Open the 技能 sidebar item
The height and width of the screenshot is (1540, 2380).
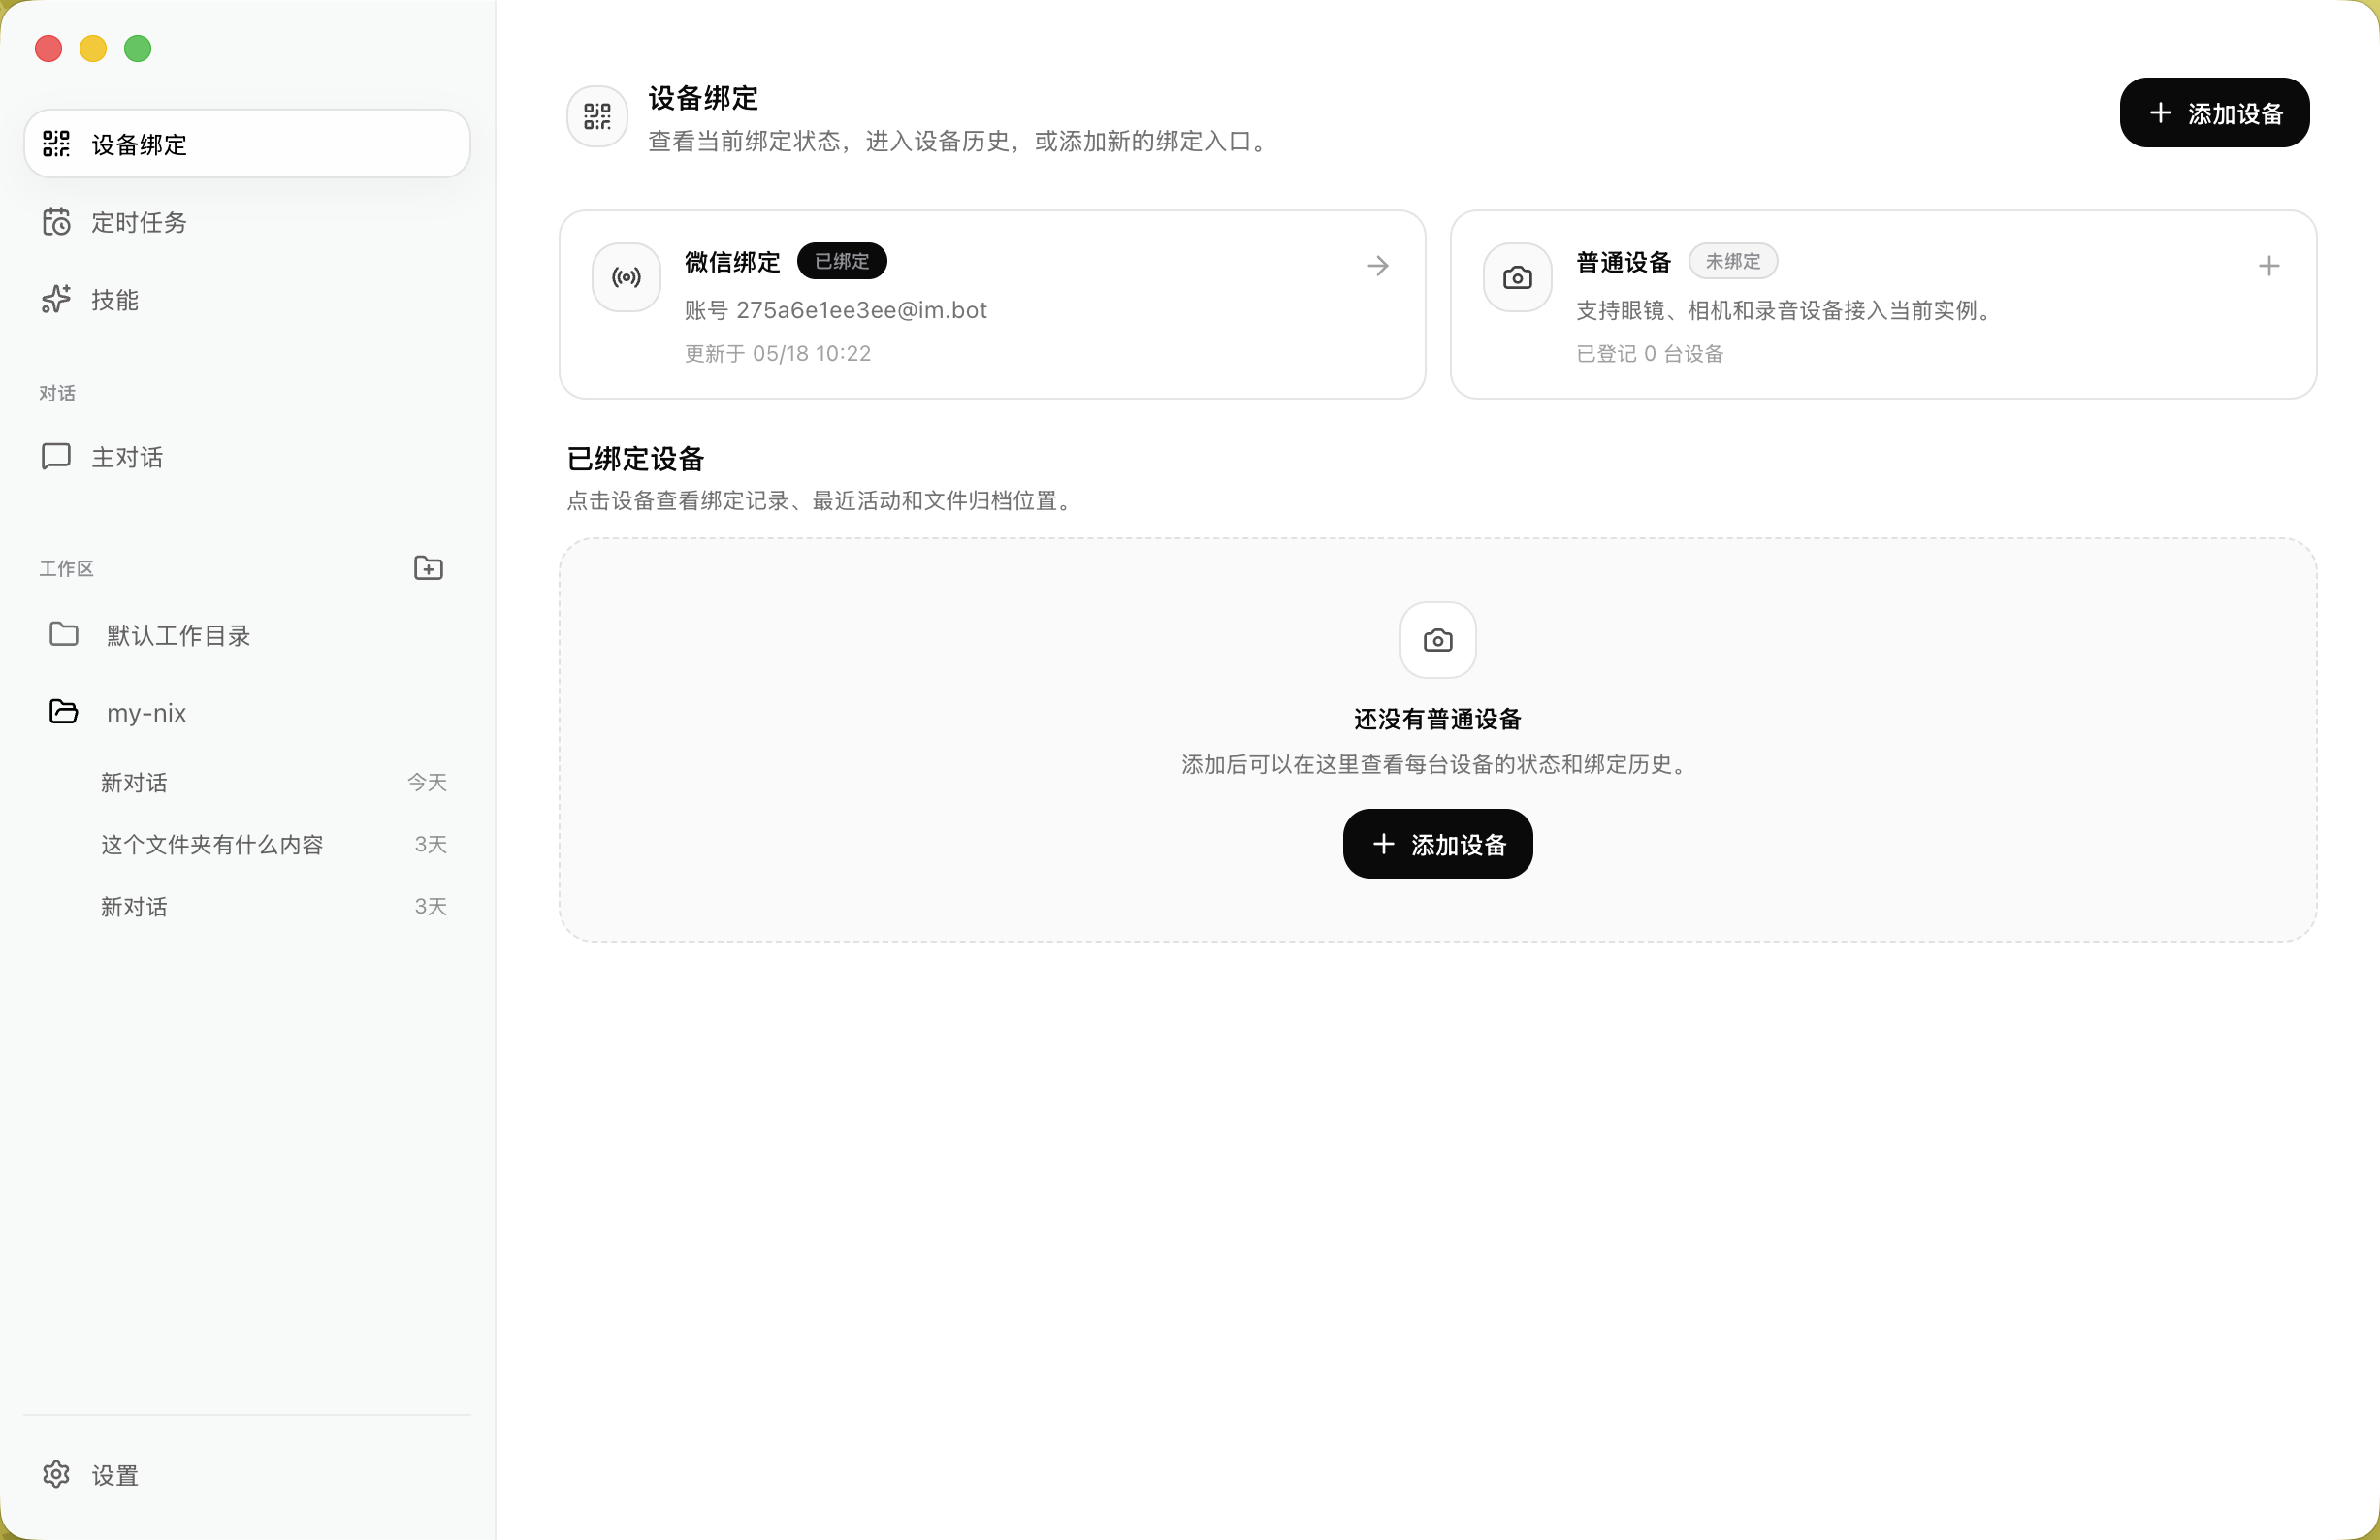[246, 300]
